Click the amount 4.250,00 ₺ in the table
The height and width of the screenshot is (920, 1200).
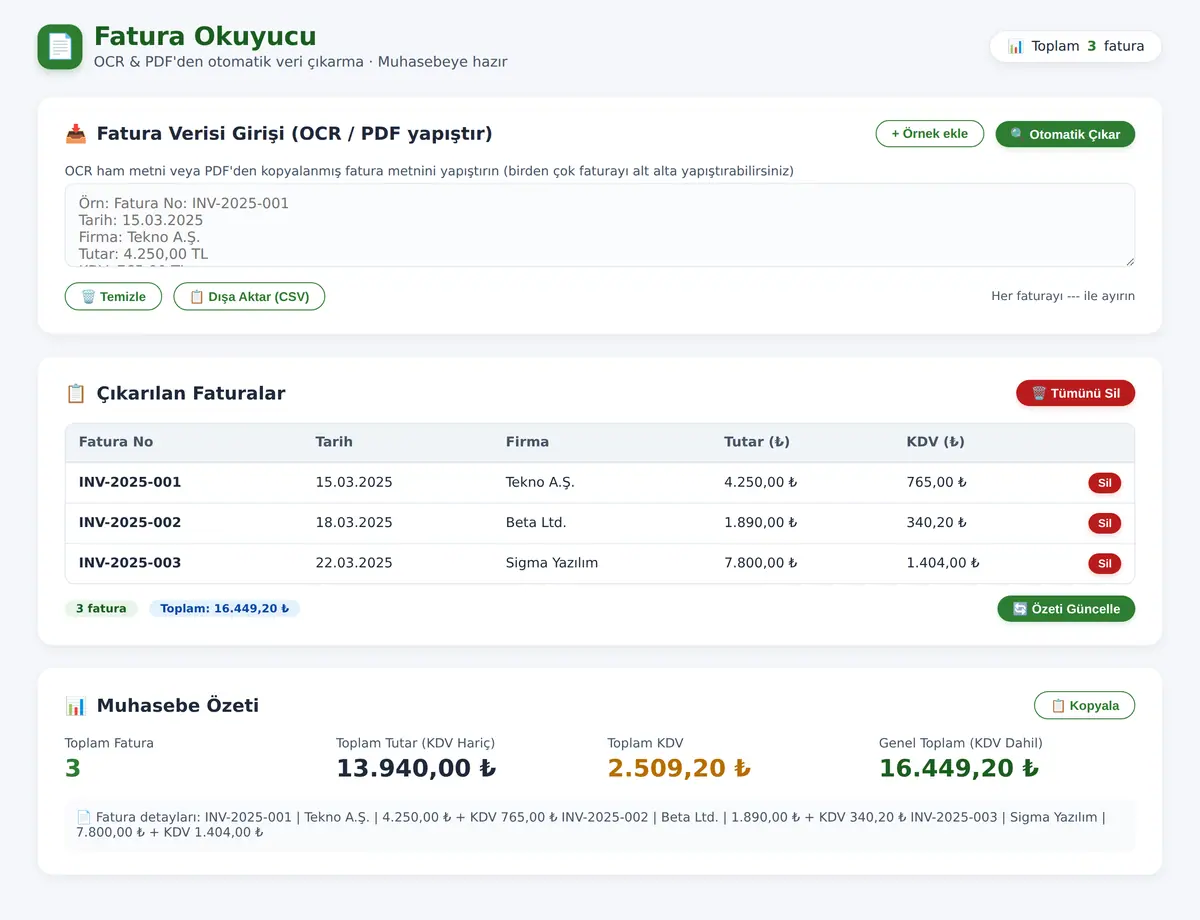point(761,482)
